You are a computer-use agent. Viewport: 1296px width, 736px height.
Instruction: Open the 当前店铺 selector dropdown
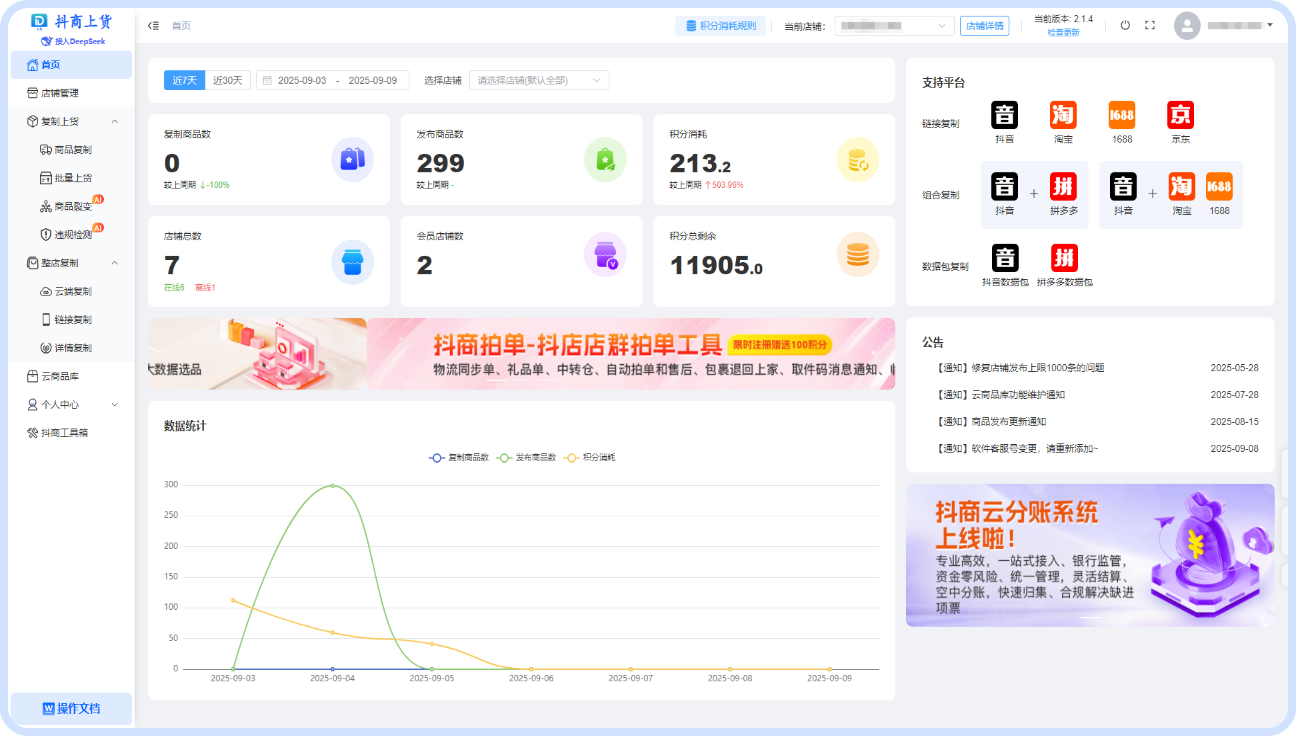tap(894, 26)
